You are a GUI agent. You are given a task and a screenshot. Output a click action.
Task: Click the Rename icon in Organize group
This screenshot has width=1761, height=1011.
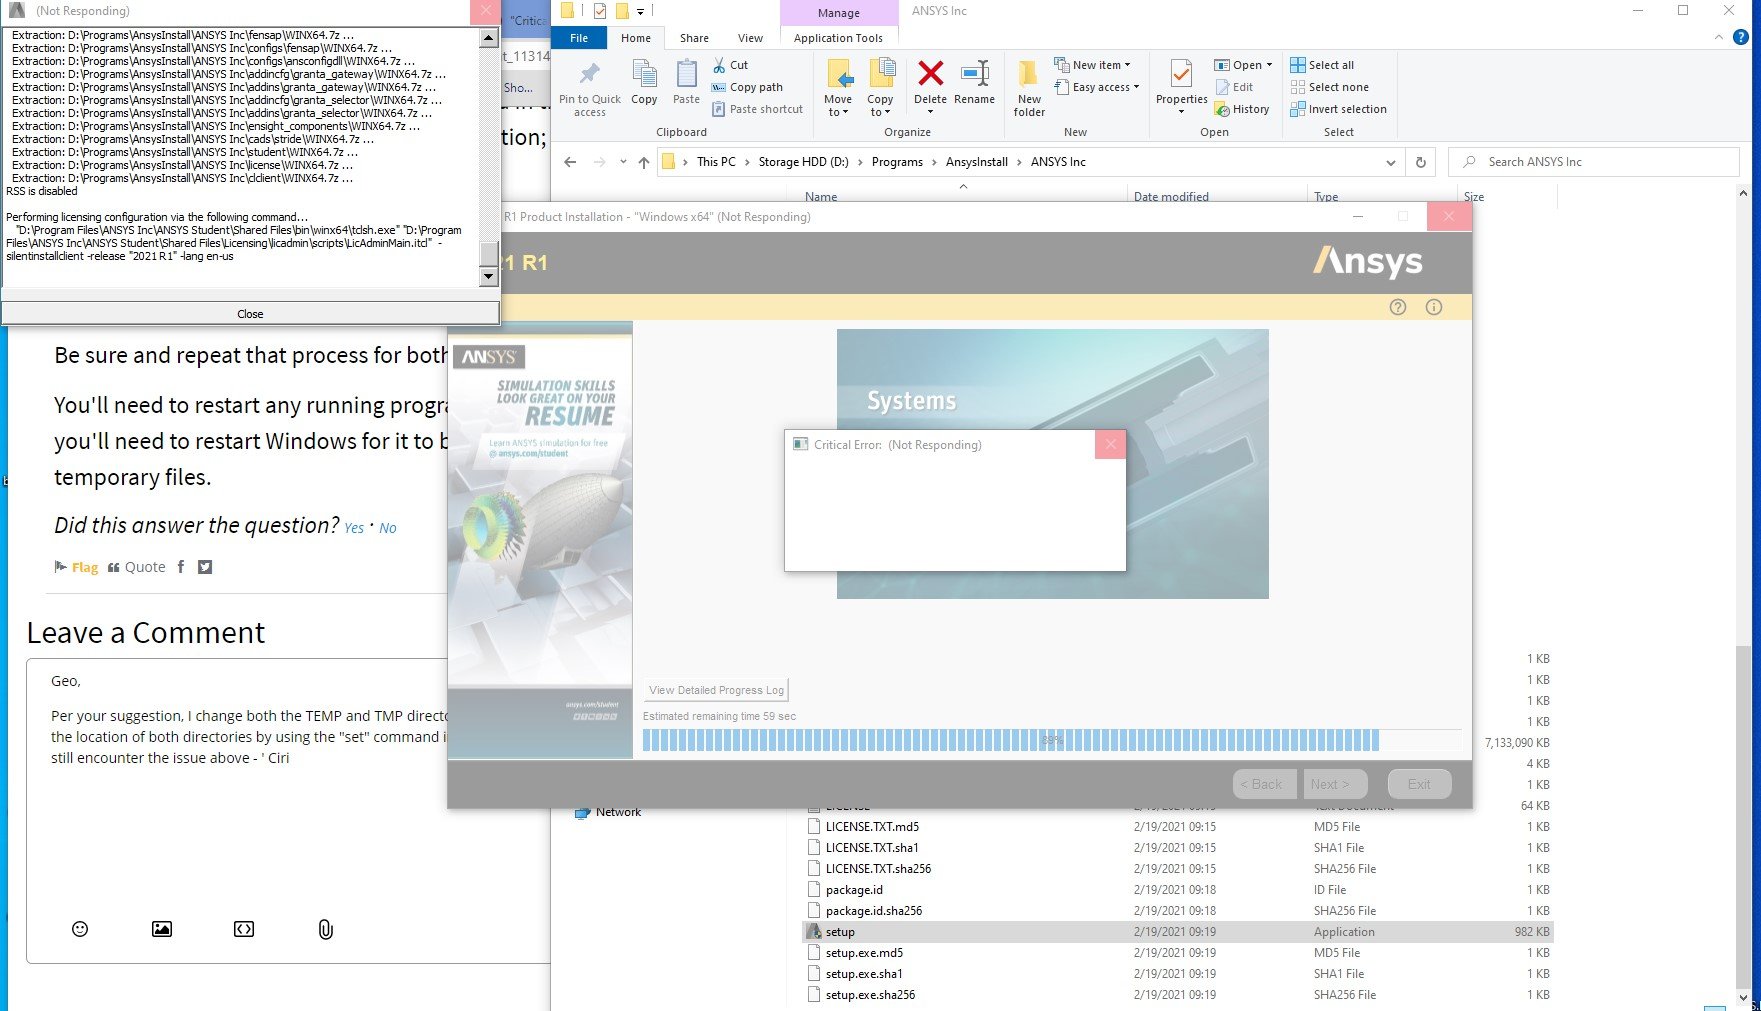974,73
